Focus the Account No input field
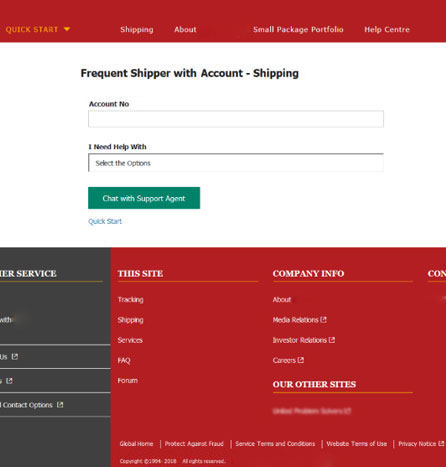The image size is (446, 467). pyautogui.click(x=236, y=119)
